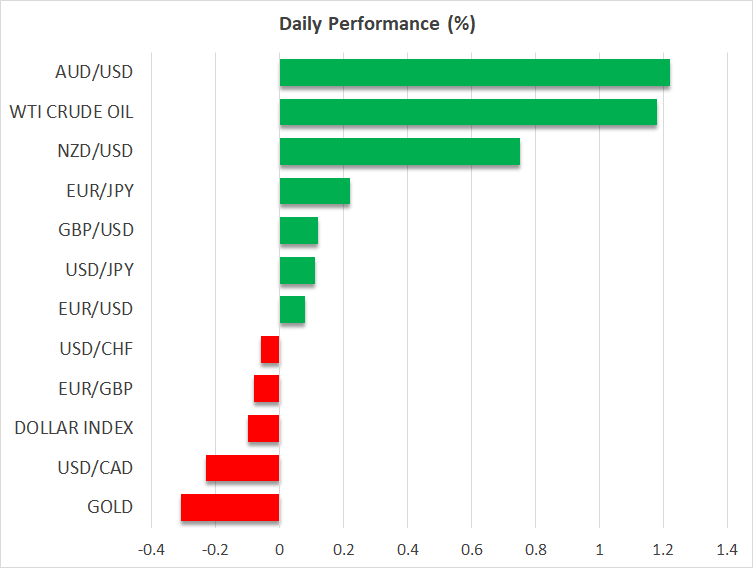Click the DOLLAR INDEX axis label
Viewport: 753px width, 568px height.
pos(74,428)
